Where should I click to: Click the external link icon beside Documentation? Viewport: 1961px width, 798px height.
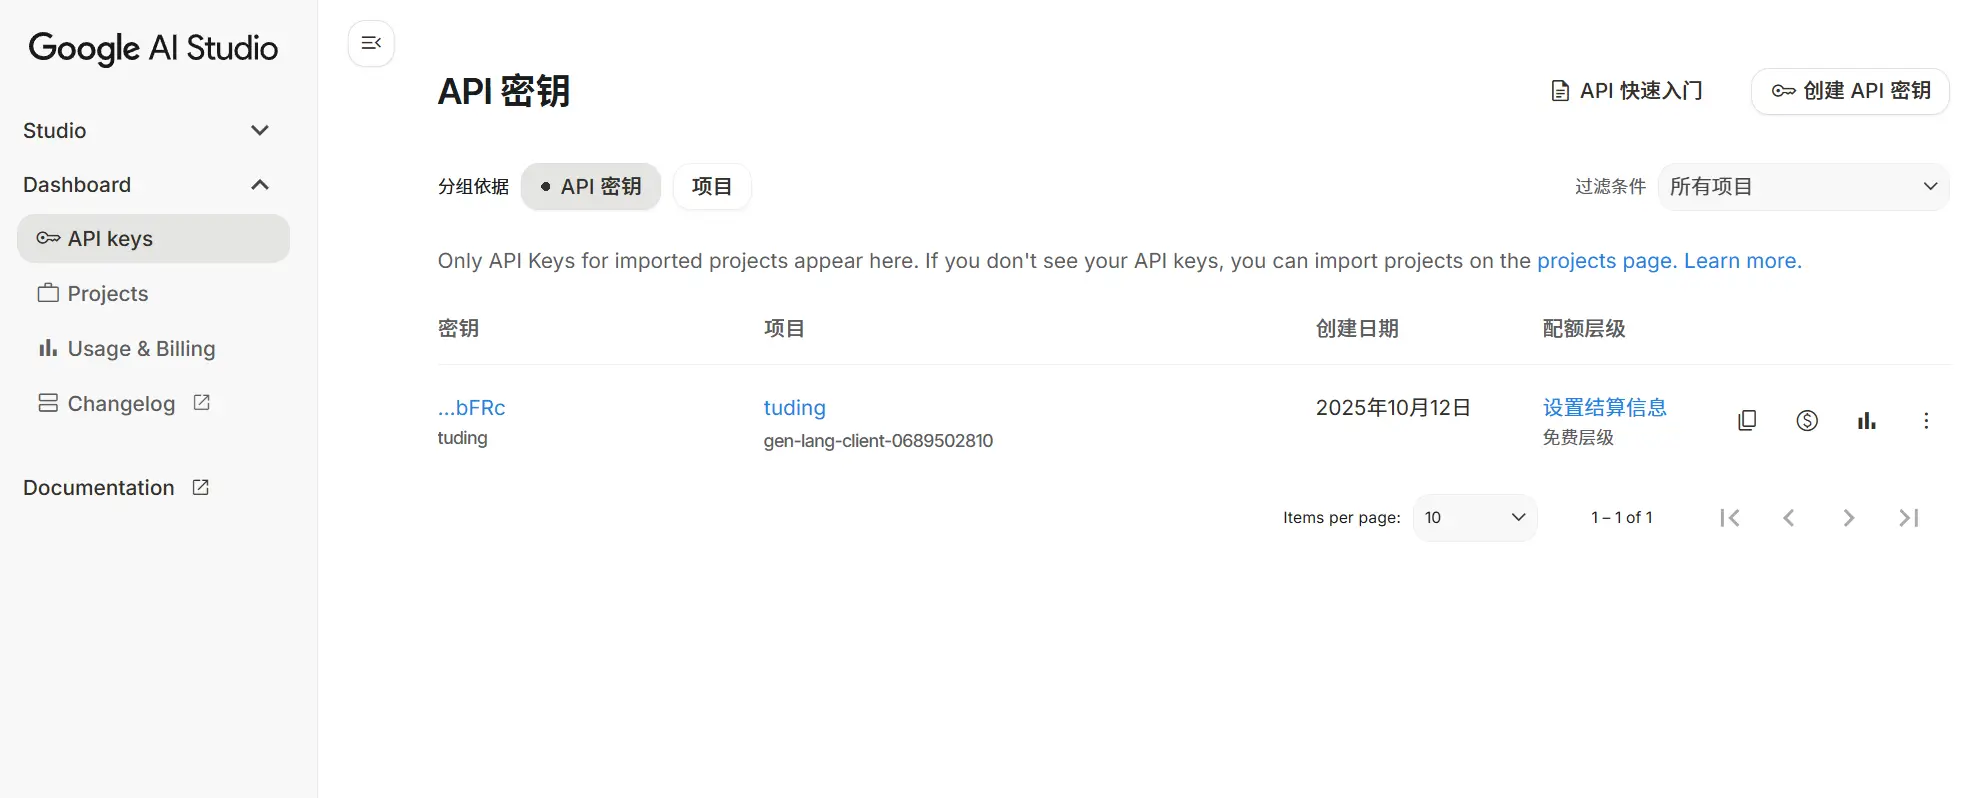[201, 487]
